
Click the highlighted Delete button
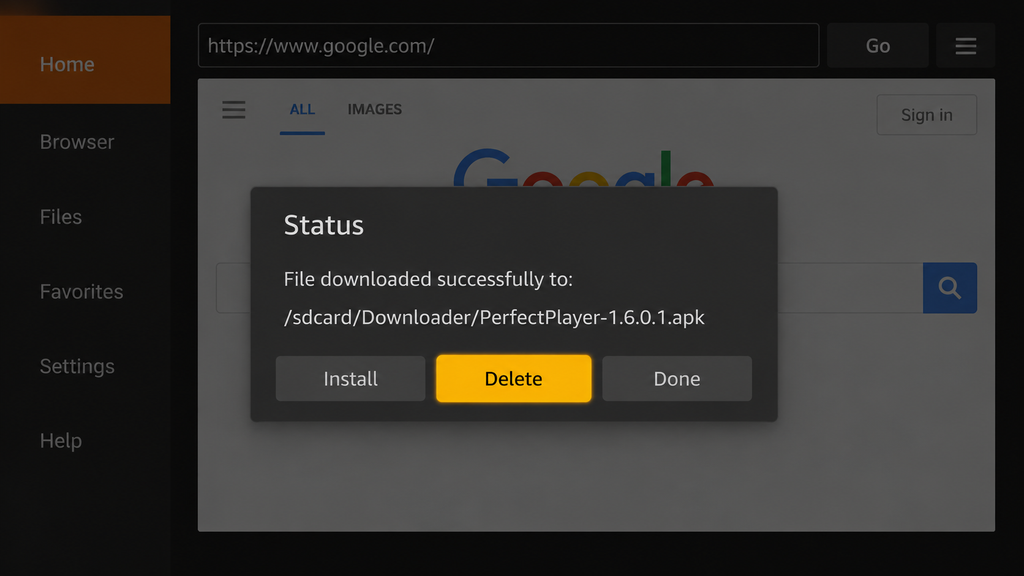(x=513, y=379)
